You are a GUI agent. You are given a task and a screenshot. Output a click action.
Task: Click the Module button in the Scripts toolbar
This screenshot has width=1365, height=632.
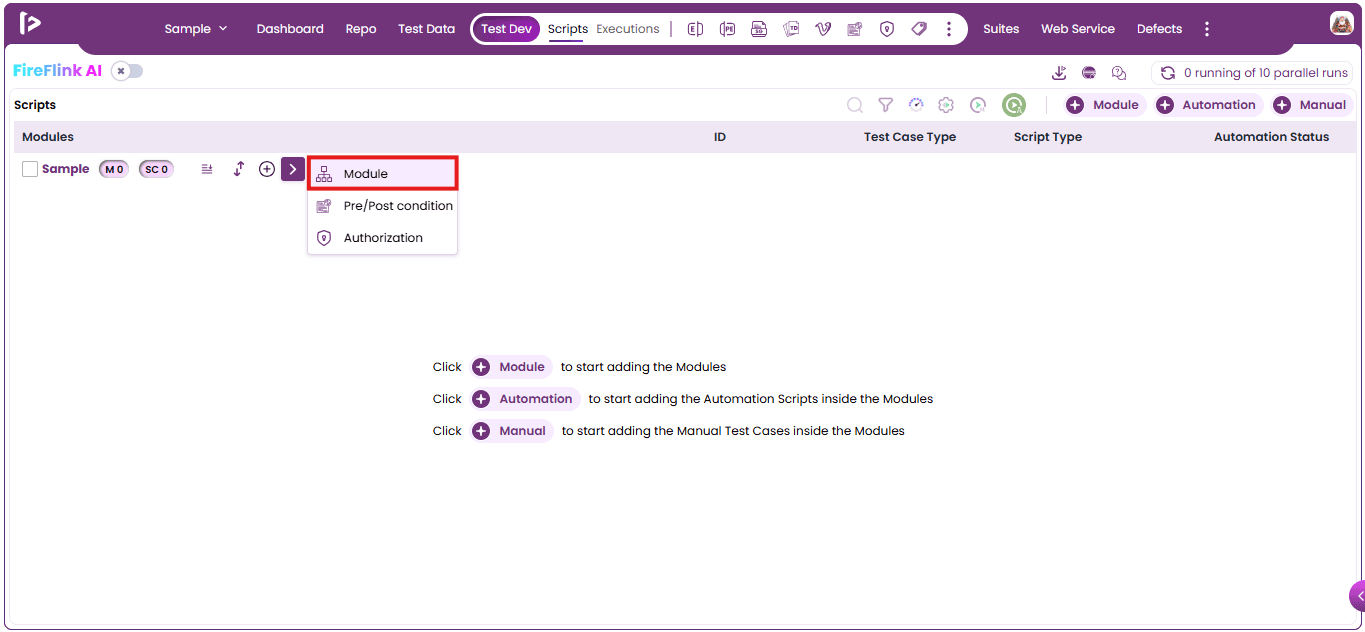(x=1106, y=105)
